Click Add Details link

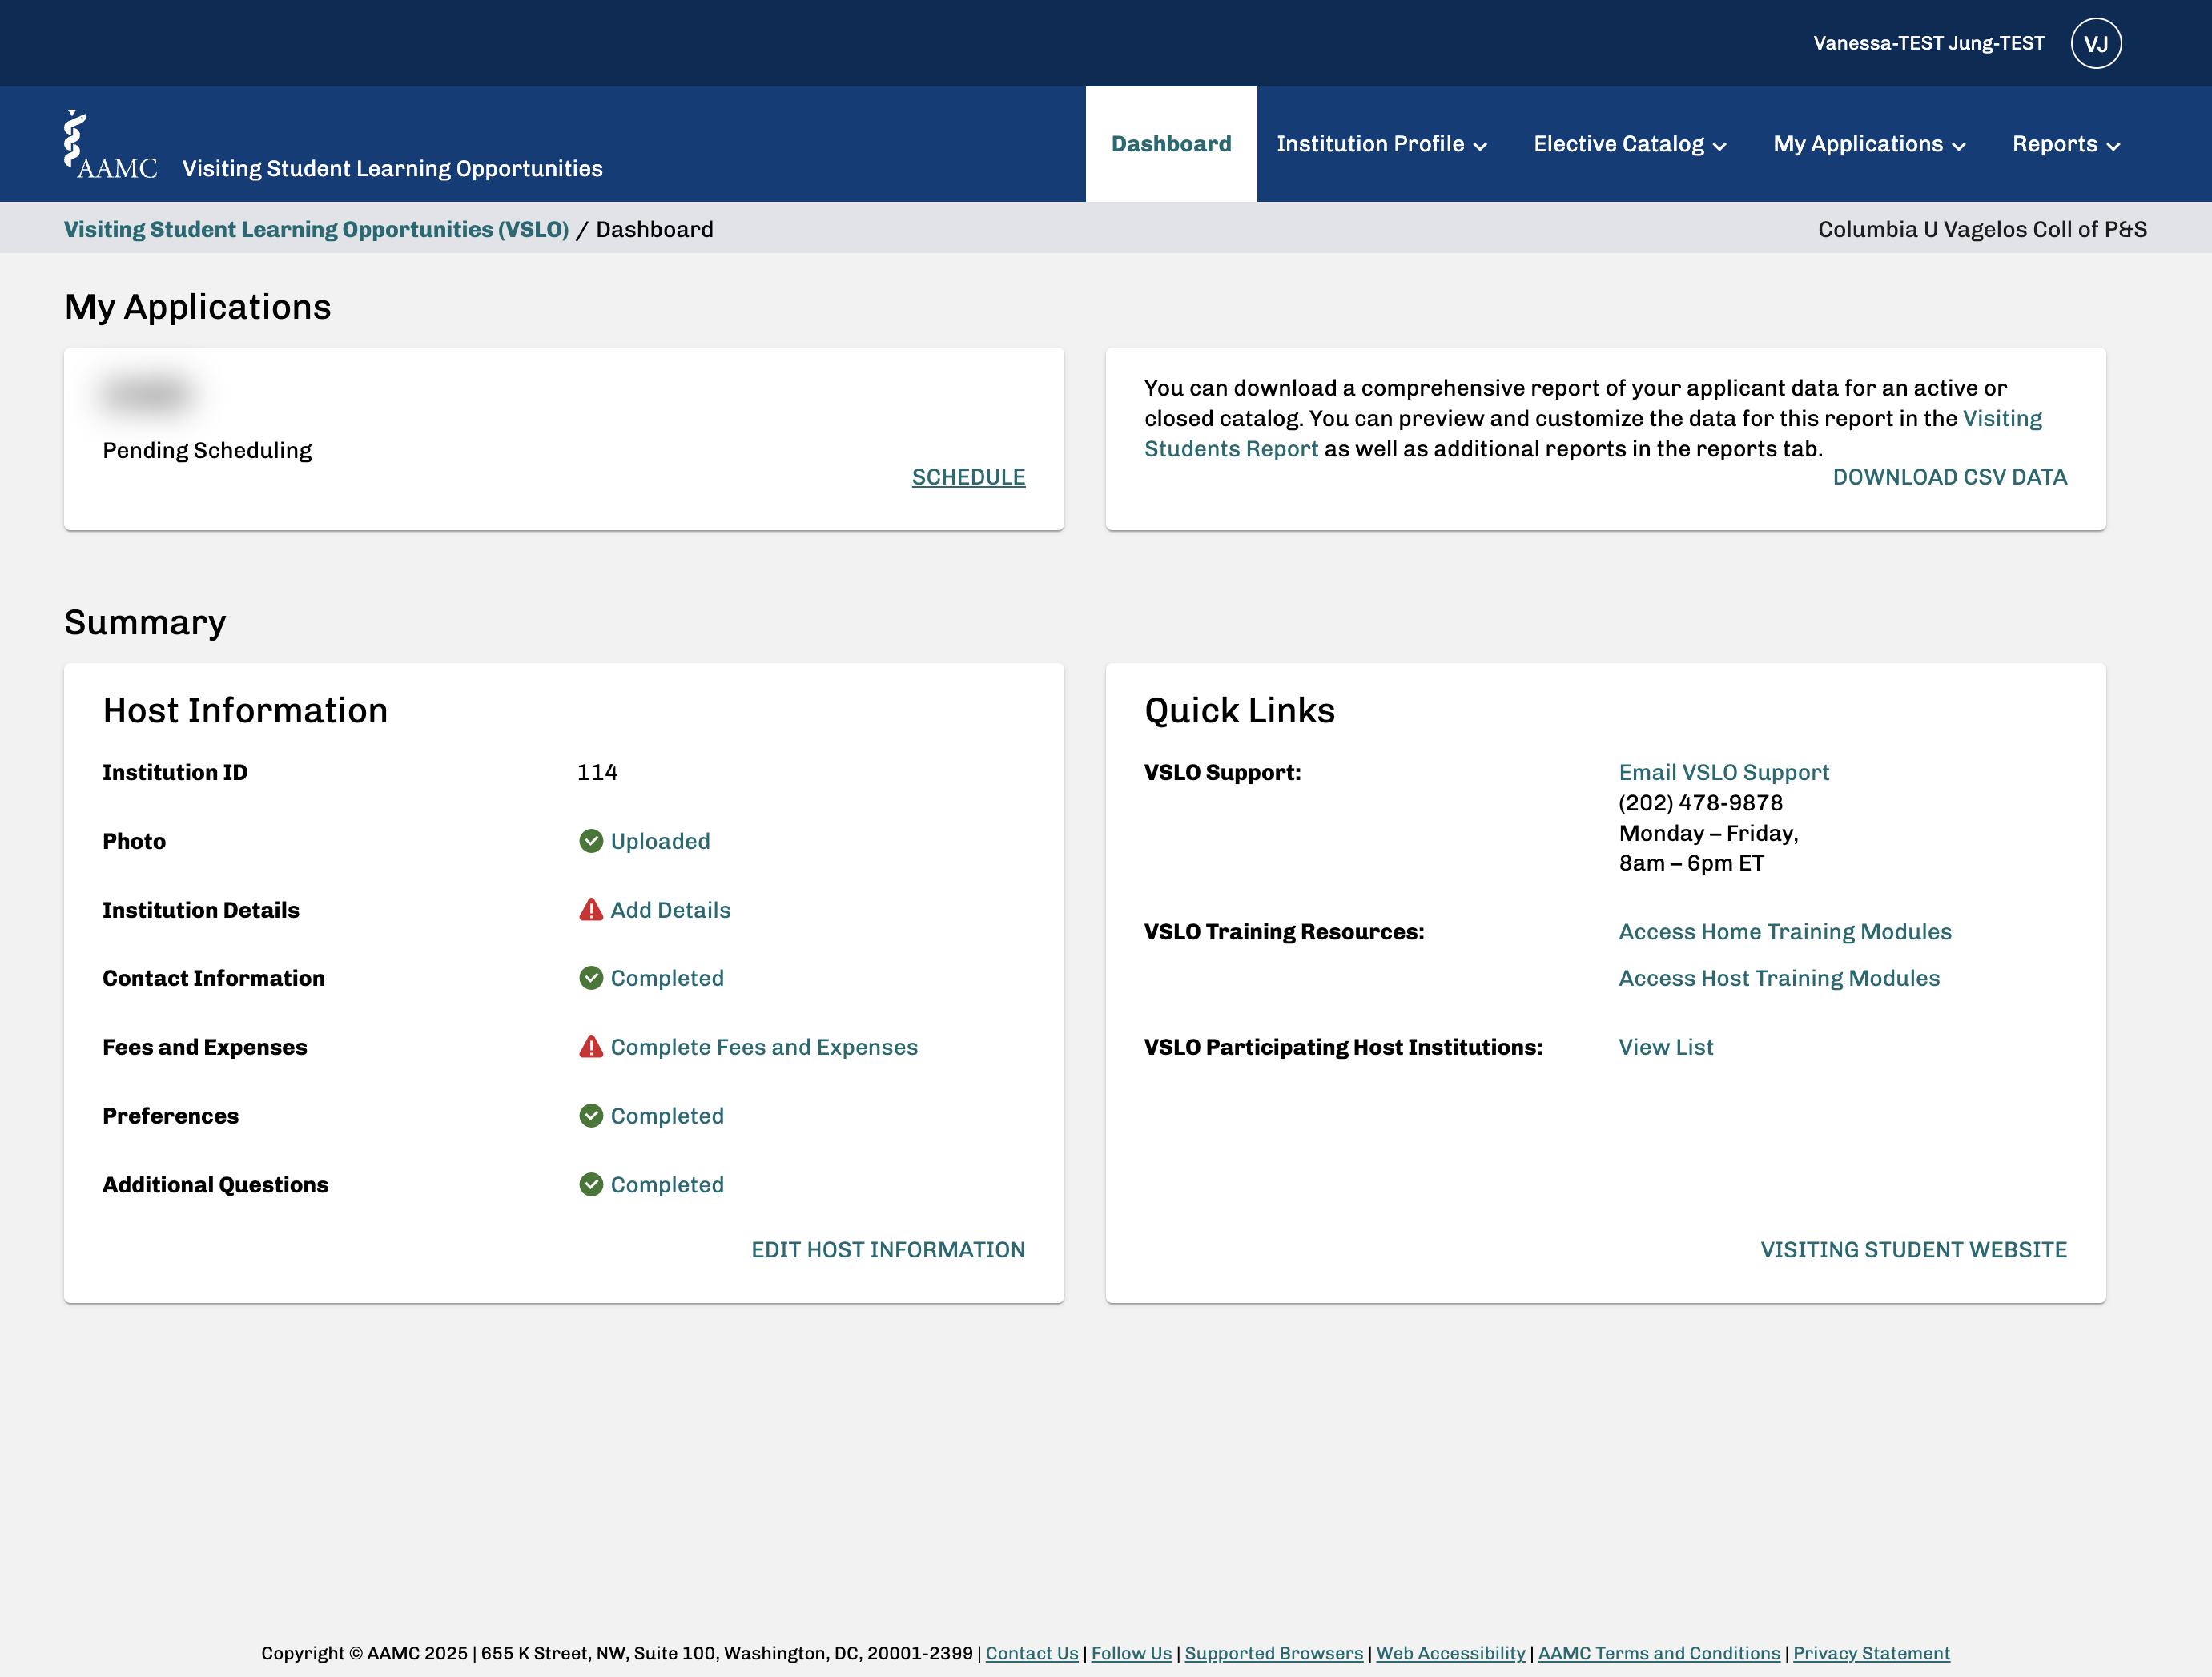click(x=670, y=910)
